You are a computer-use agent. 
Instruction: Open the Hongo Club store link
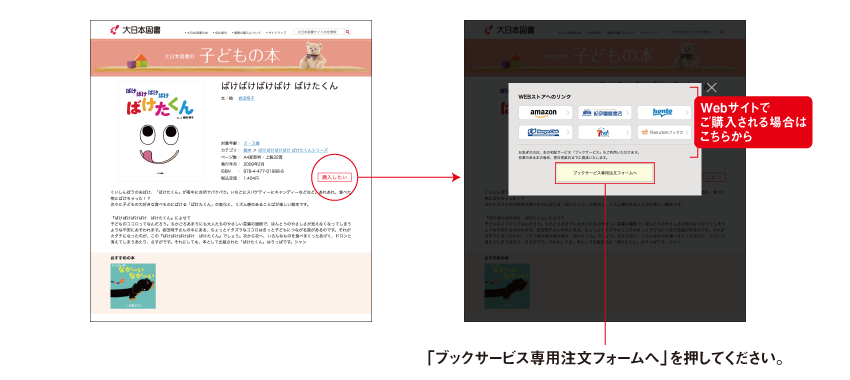pyautogui.click(x=545, y=132)
